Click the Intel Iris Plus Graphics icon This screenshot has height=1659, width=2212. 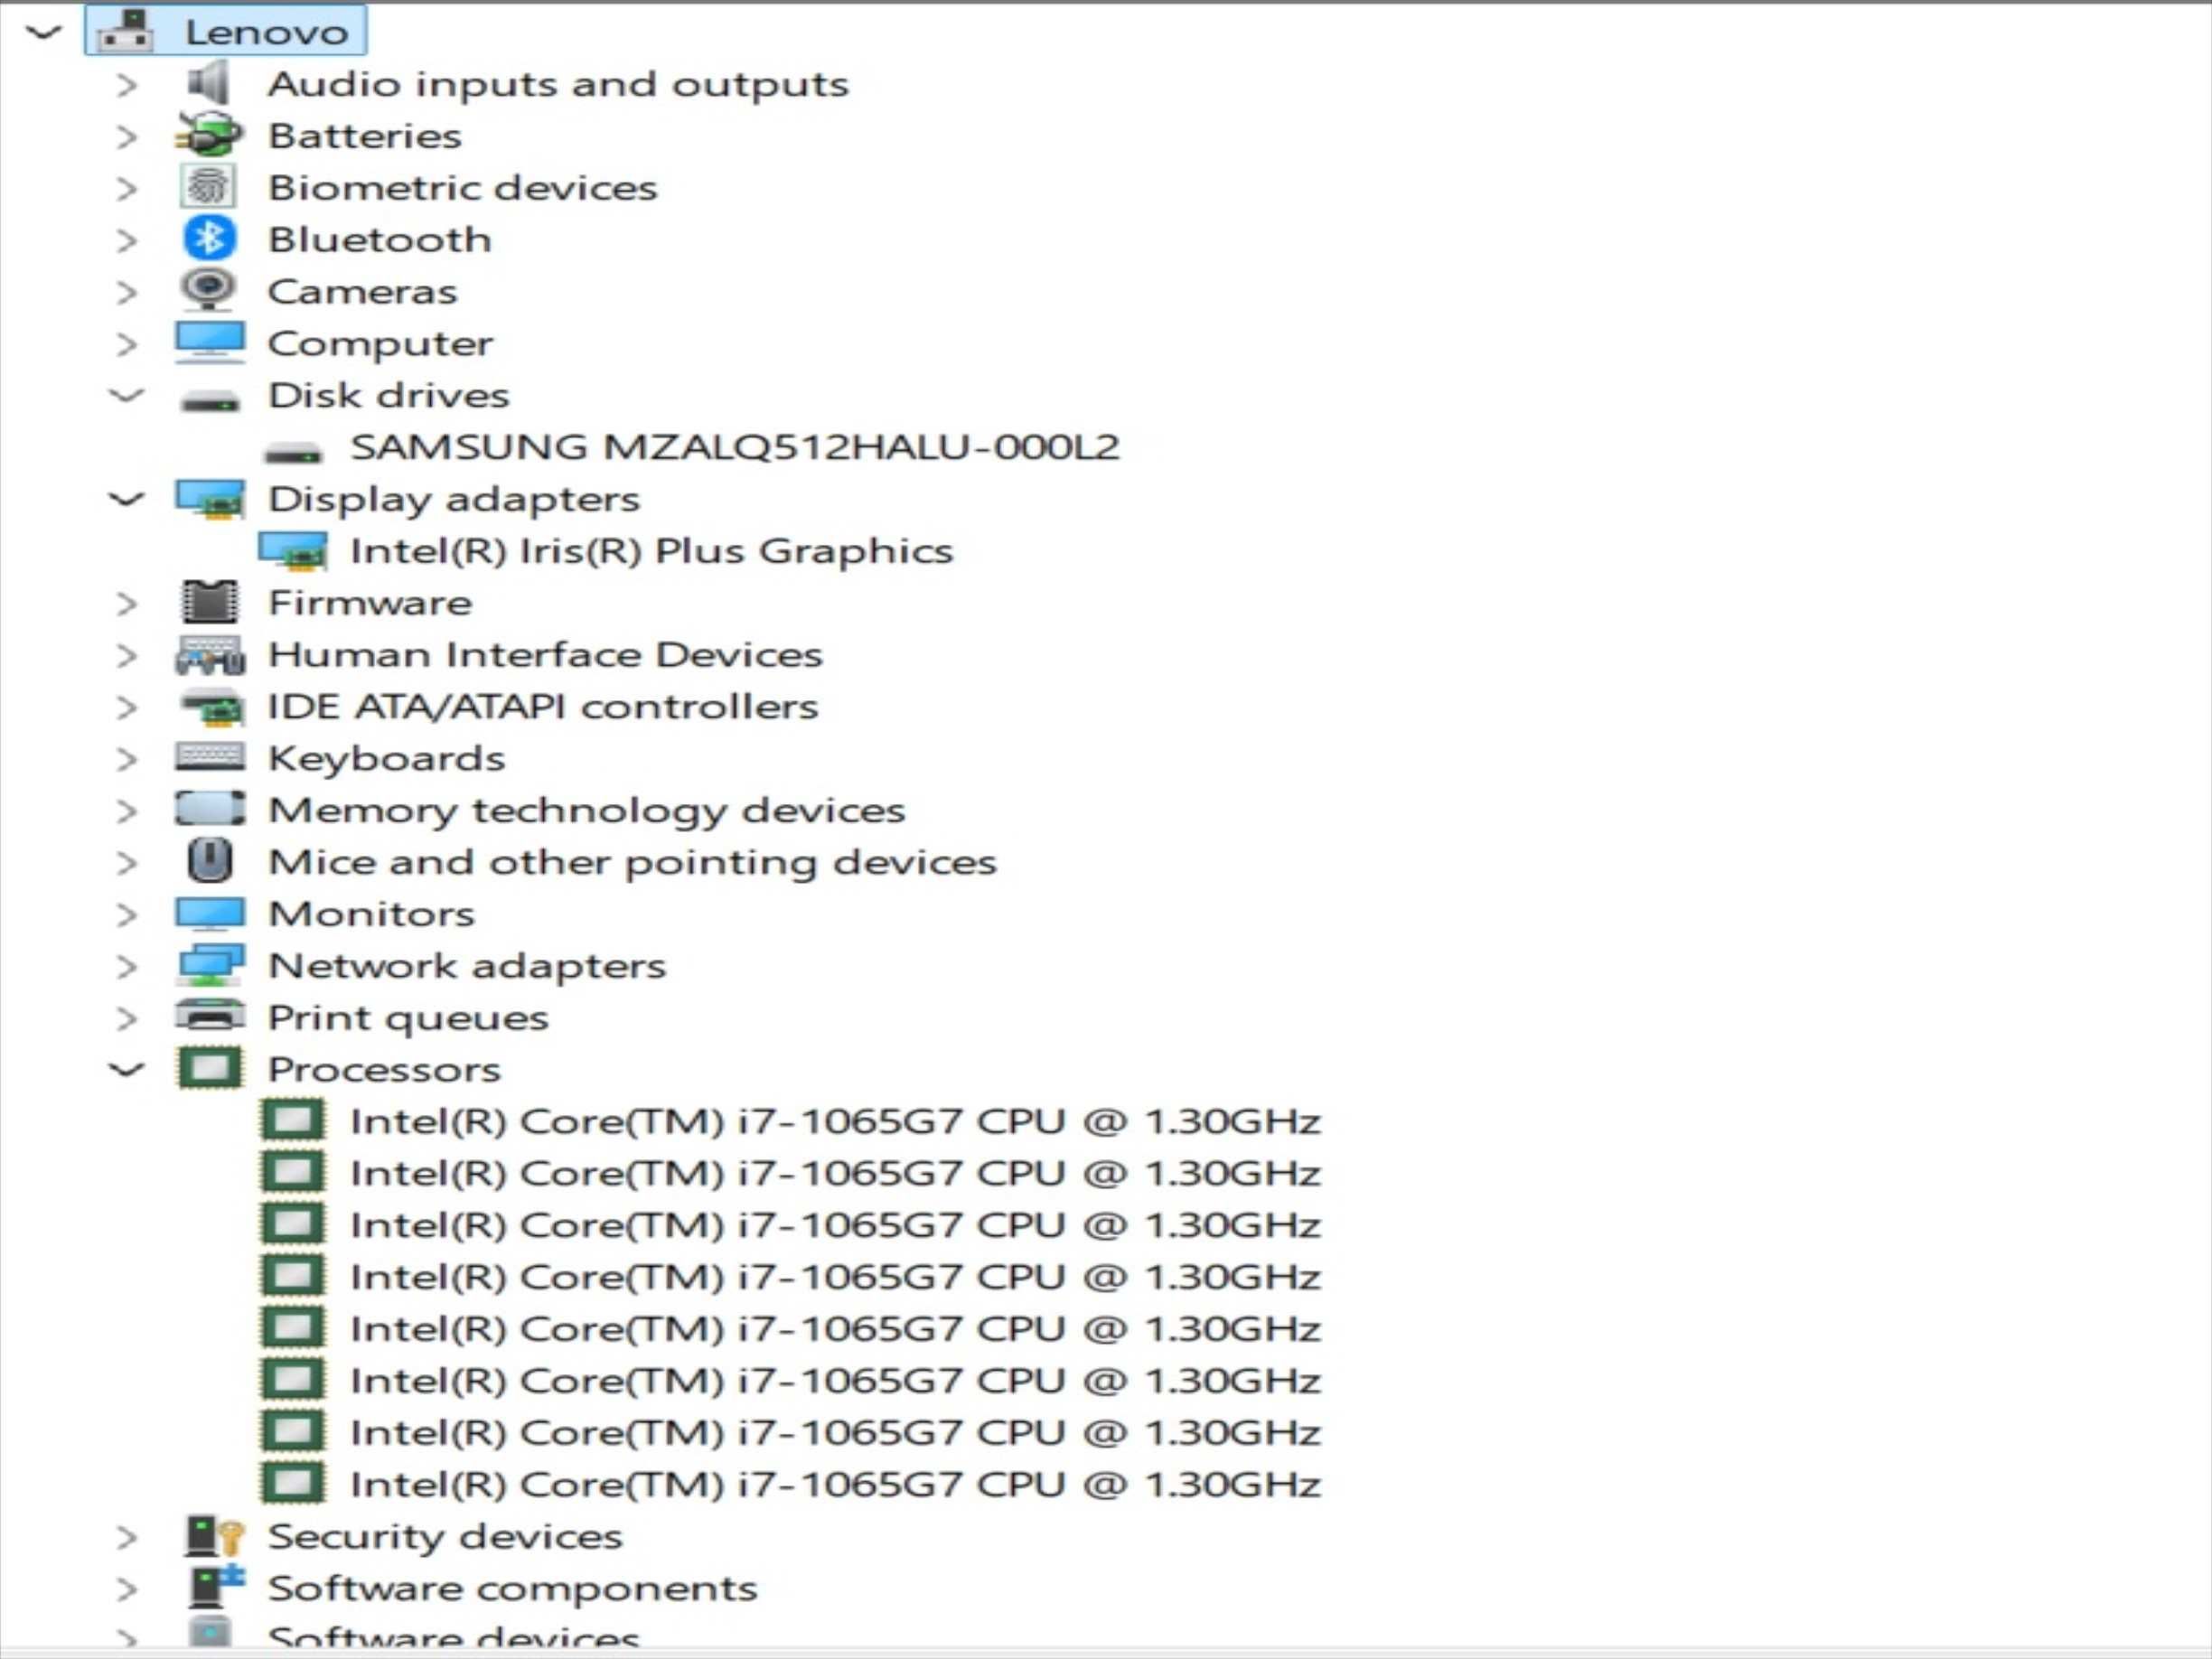point(293,551)
